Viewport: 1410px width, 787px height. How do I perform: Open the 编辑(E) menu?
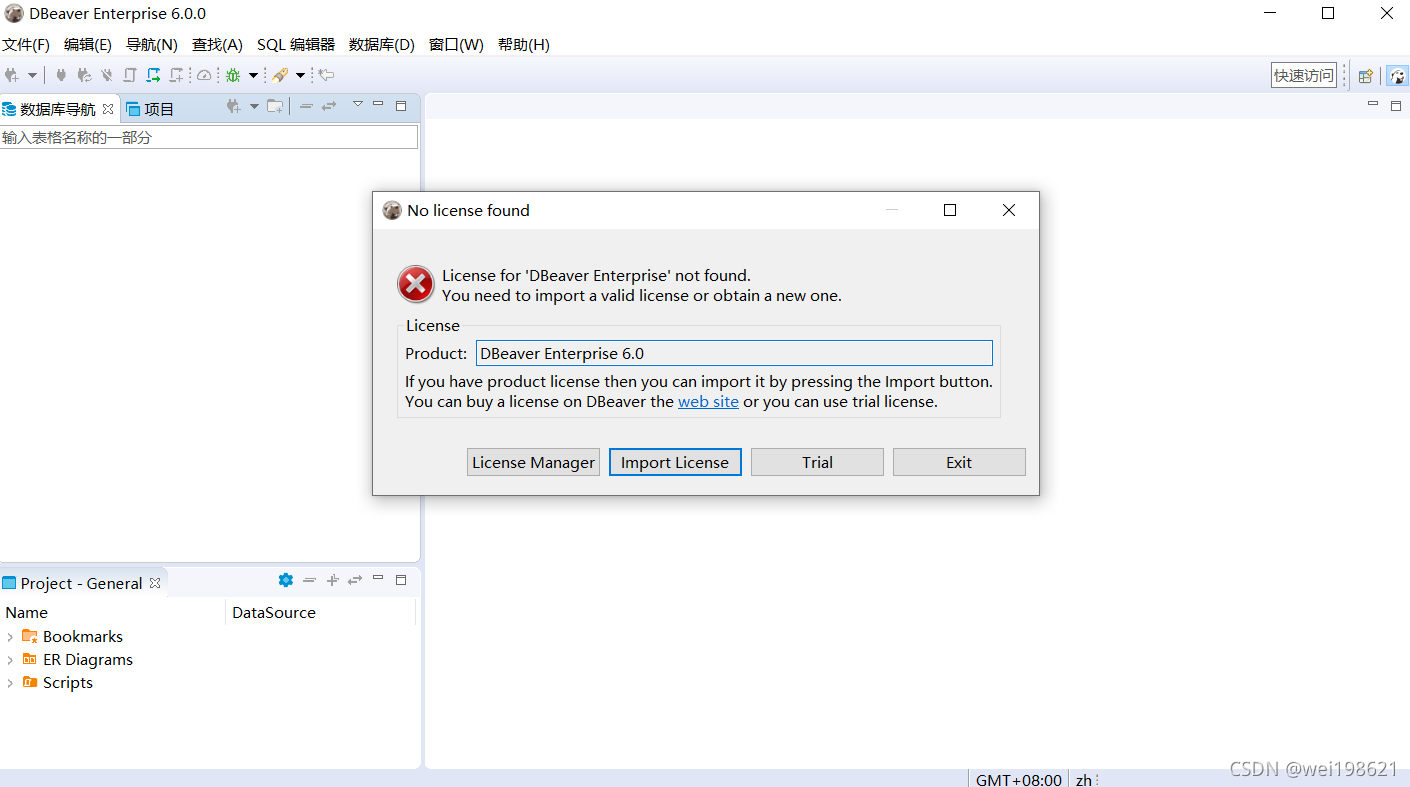pos(88,45)
